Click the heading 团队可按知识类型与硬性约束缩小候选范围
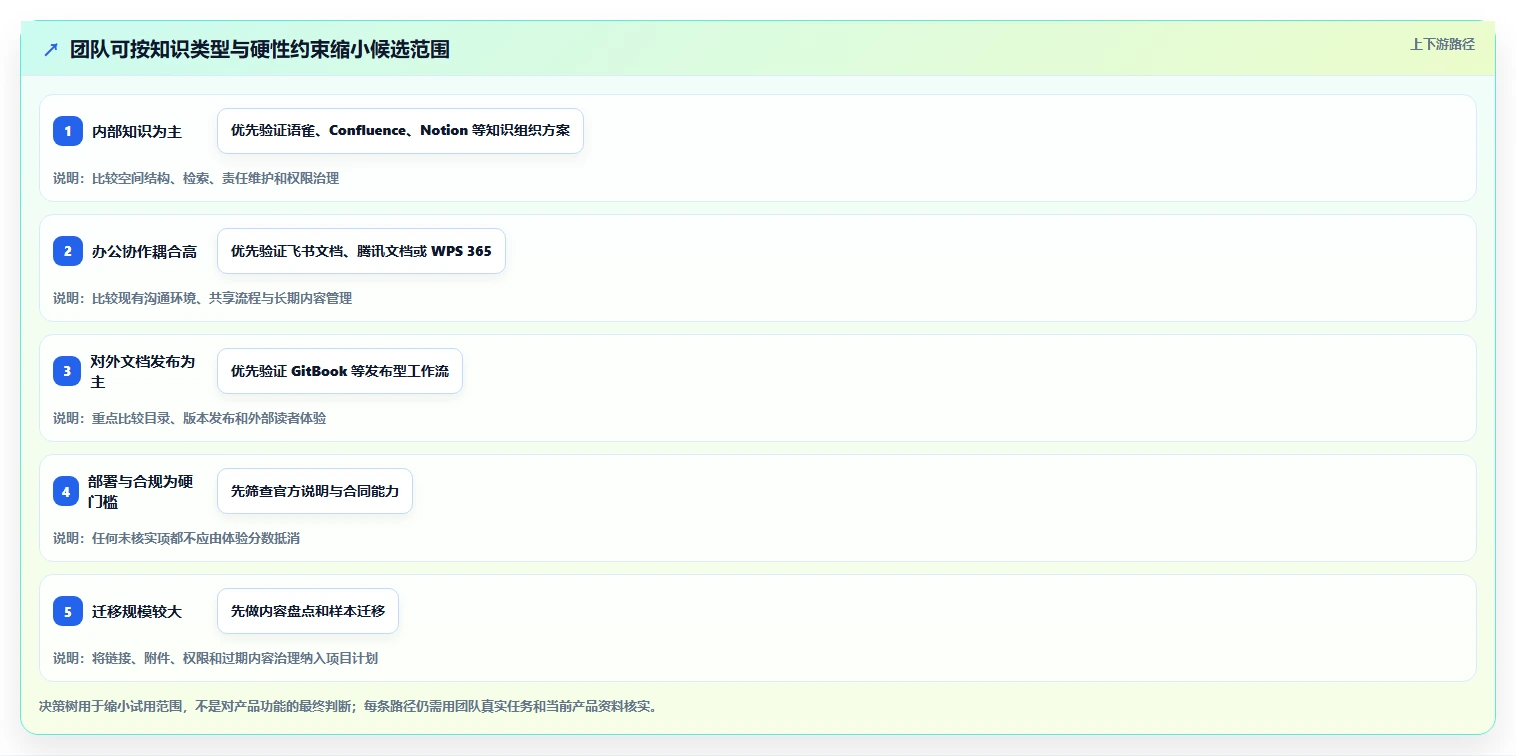Viewport: 1516px width, 756px height. click(260, 49)
